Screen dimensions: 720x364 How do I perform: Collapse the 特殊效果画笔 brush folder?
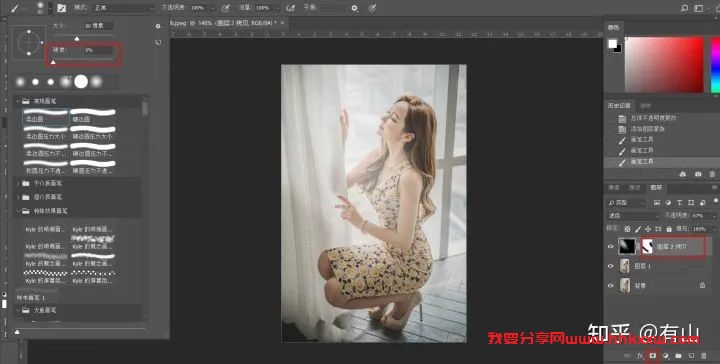(x=18, y=211)
